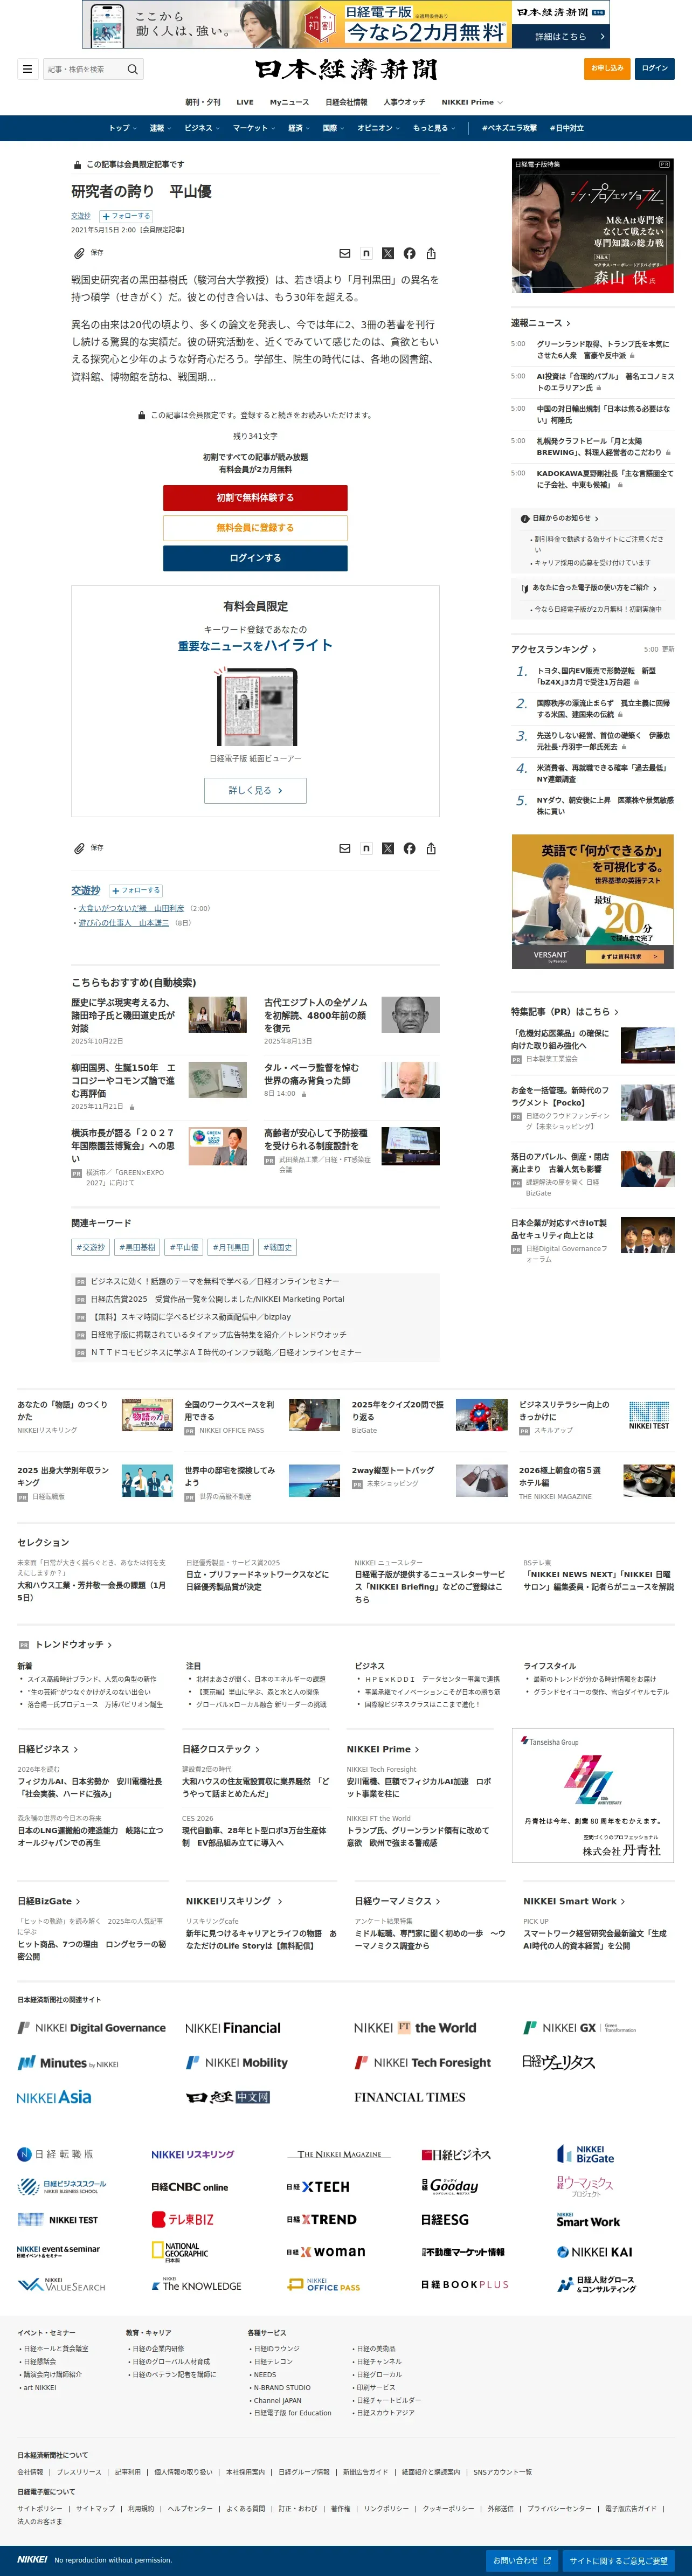Open the 朝刊・夕刊 menu item
Image resolution: width=692 pixels, height=2576 pixels.
pos(203,102)
